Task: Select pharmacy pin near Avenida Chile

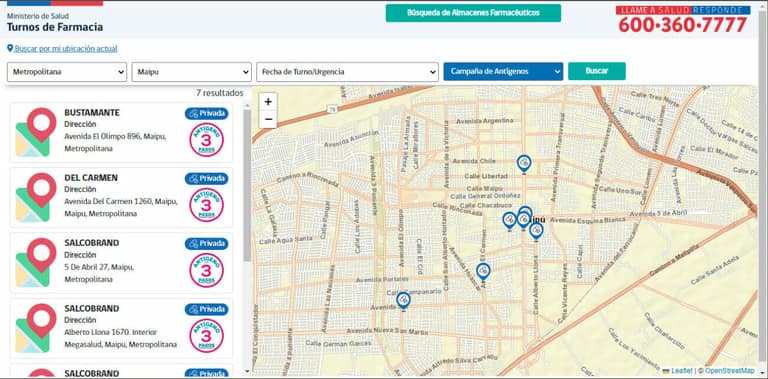Action: [x=524, y=164]
